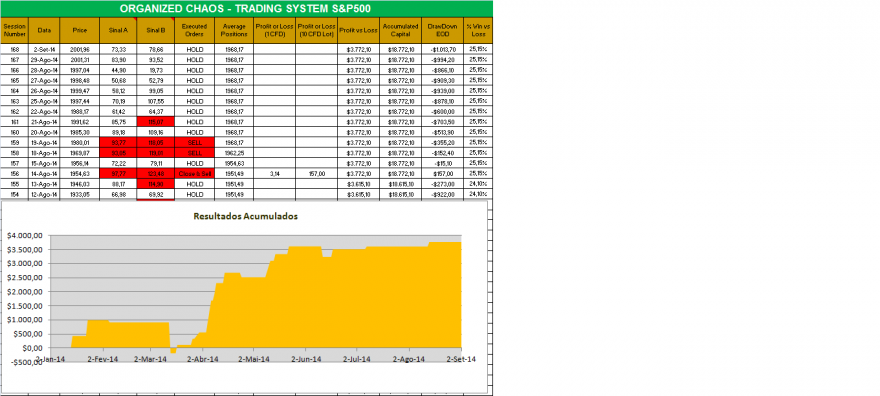Click the 'HOLD' cell in the 15-Ago-14 row
The image size is (880, 396).
pyautogui.click(x=194, y=163)
